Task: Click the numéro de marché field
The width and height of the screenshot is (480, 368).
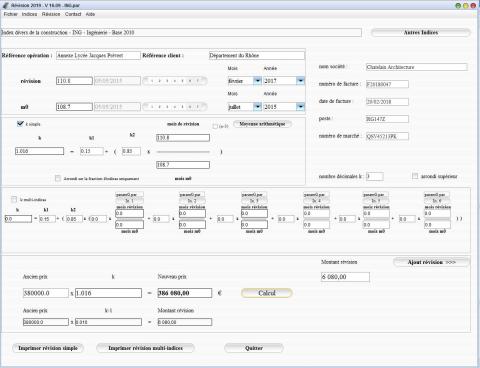Action: click(387, 136)
